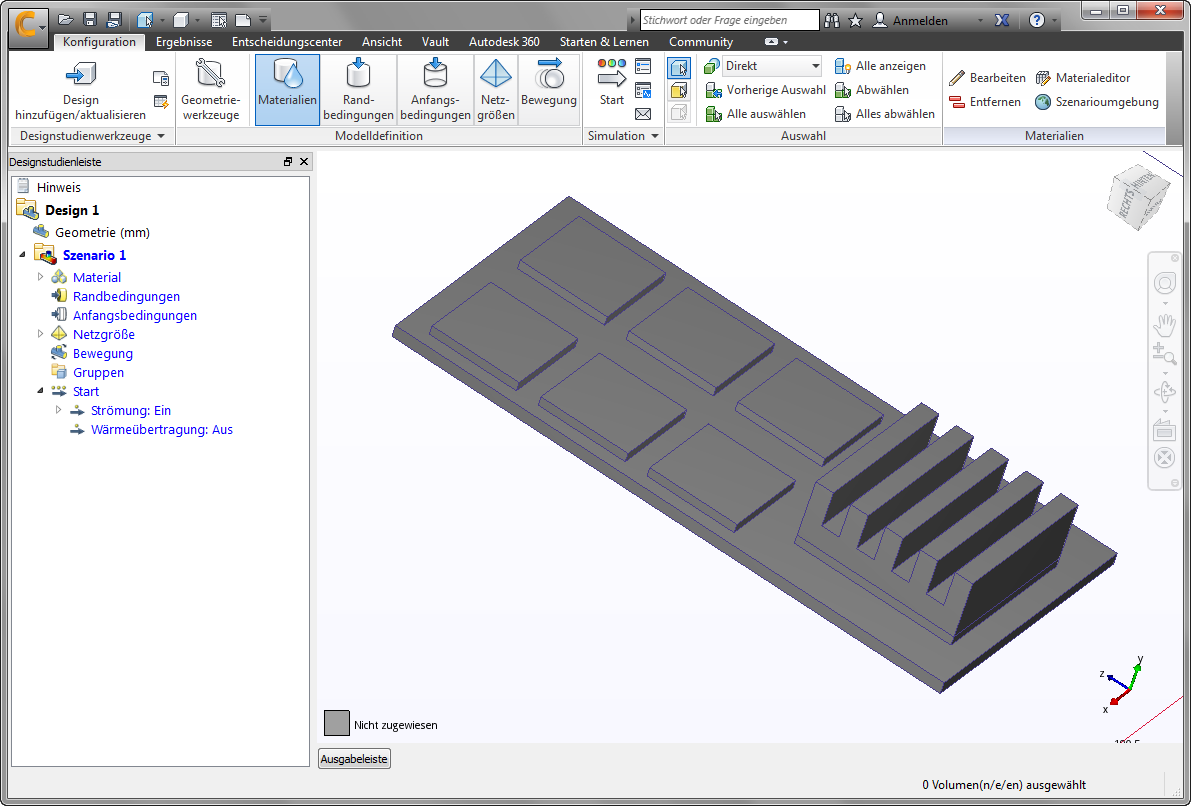The height and width of the screenshot is (806, 1191).
Task: Click the help question mark icon
Action: click(1037, 21)
